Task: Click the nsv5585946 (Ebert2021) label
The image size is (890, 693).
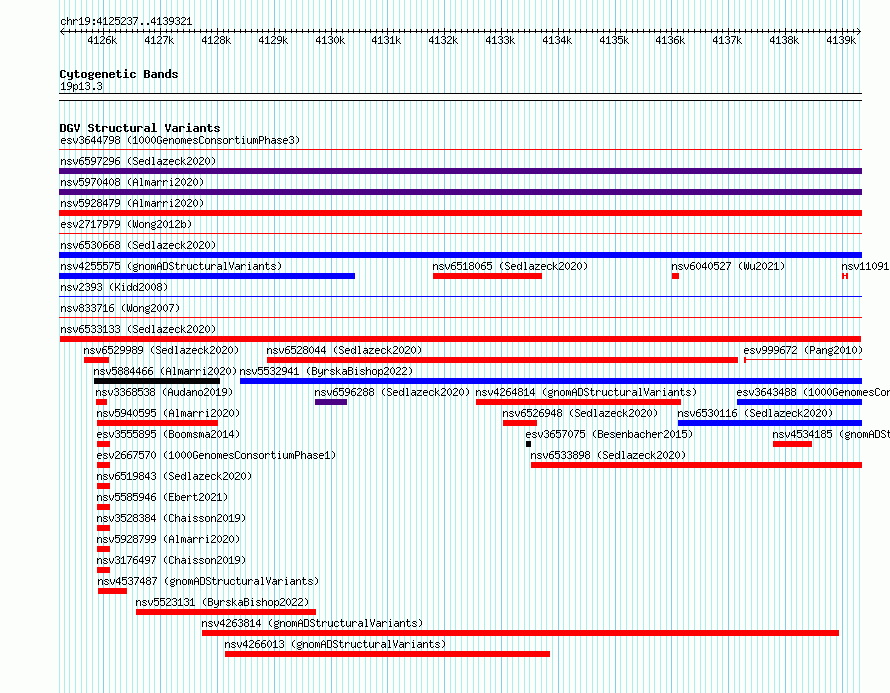Action: pos(162,497)
